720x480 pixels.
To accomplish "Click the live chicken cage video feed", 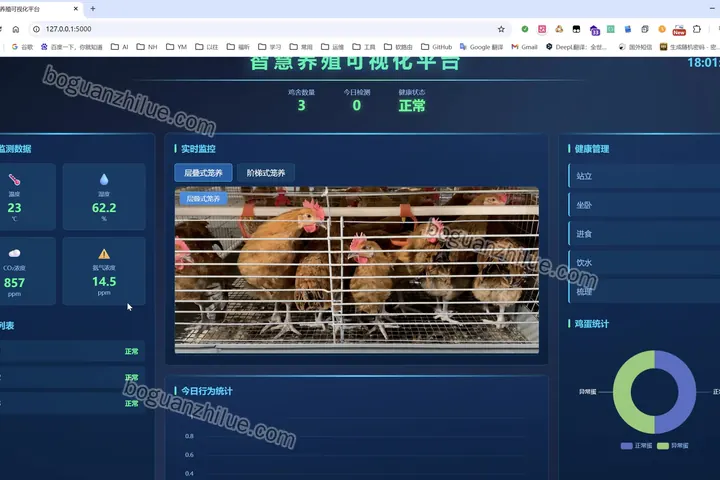I will [x=356, y=270].
